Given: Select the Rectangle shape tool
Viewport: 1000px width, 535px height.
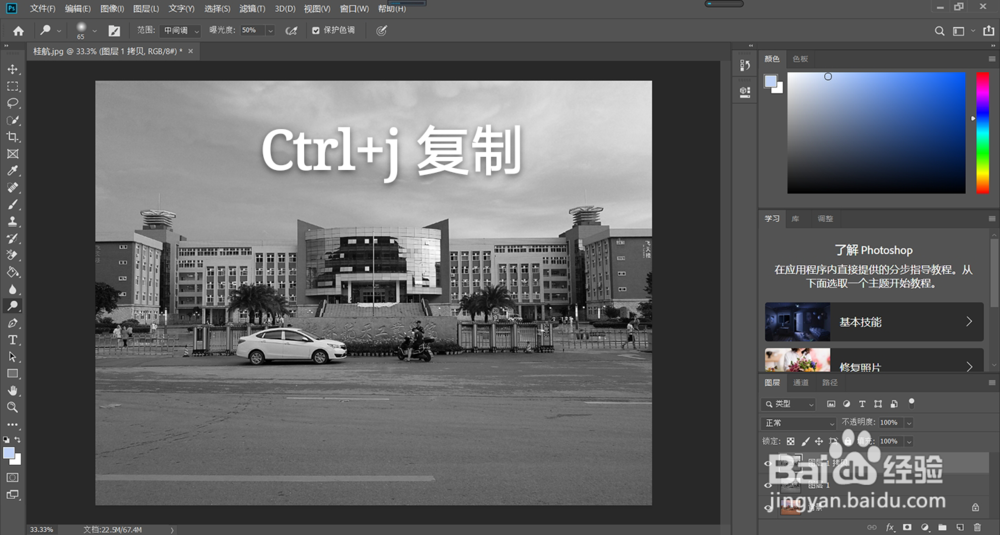Looking at the screenshot, I should pyautogui.click(x=12, y=374).
